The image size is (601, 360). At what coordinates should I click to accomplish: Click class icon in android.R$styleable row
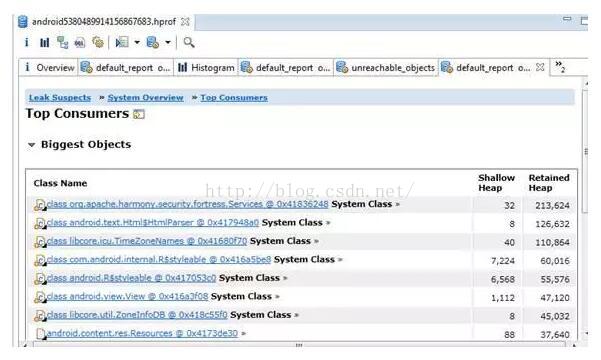(x=40, y=278)
